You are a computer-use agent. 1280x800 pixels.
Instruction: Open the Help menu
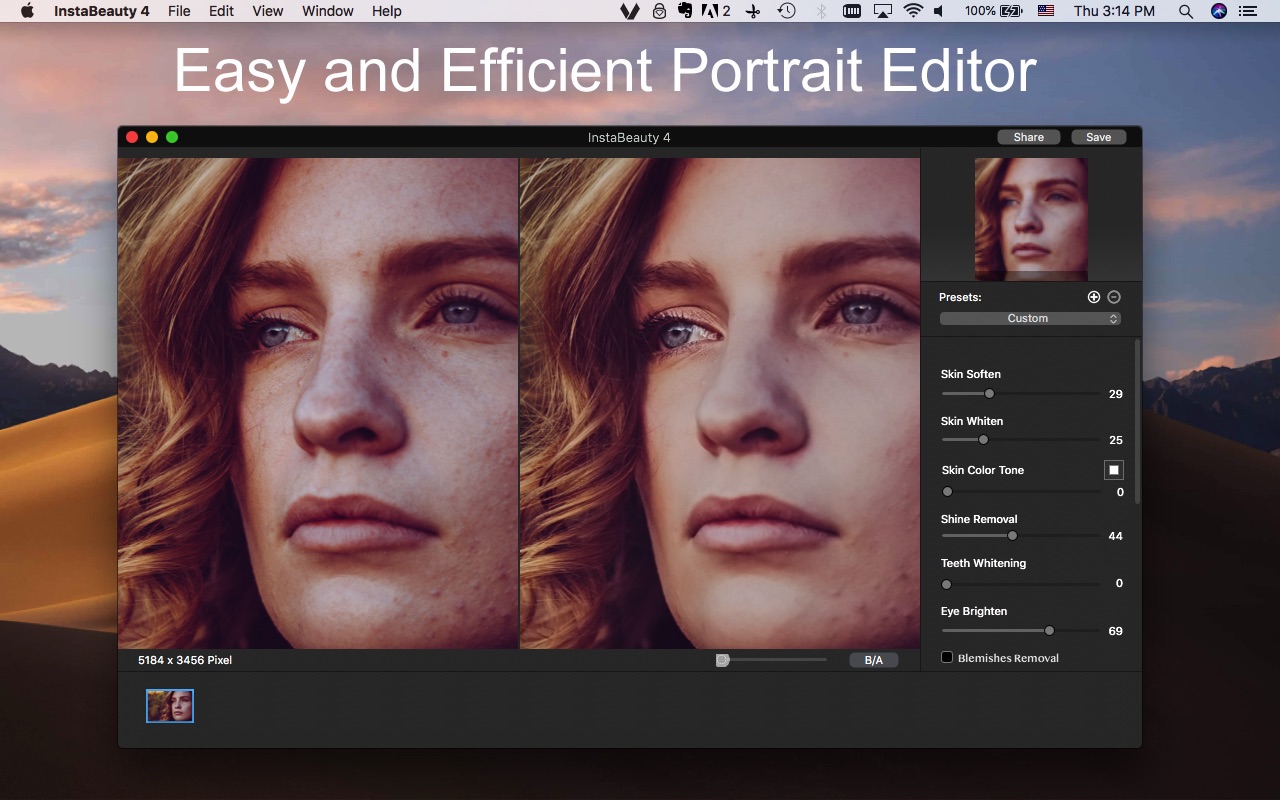click(386, 11)
